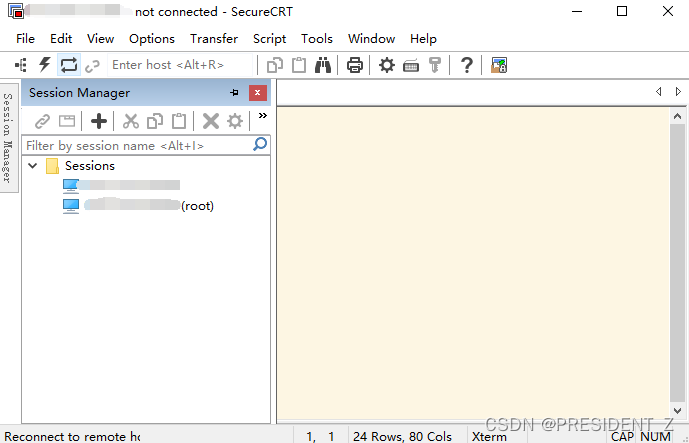Click the terminal vertical scrollbar track
689x443 pixels.
[x=677, y=264]
